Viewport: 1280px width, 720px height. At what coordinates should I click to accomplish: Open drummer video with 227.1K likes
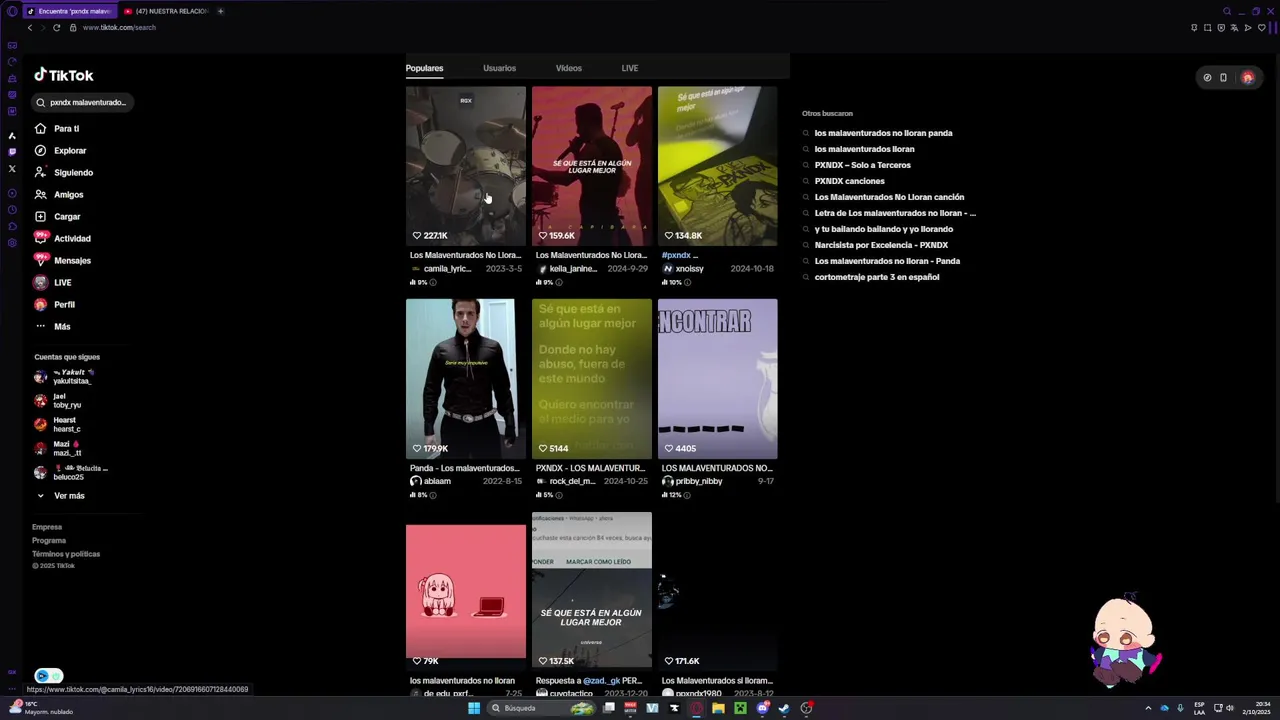pos(466,166)
